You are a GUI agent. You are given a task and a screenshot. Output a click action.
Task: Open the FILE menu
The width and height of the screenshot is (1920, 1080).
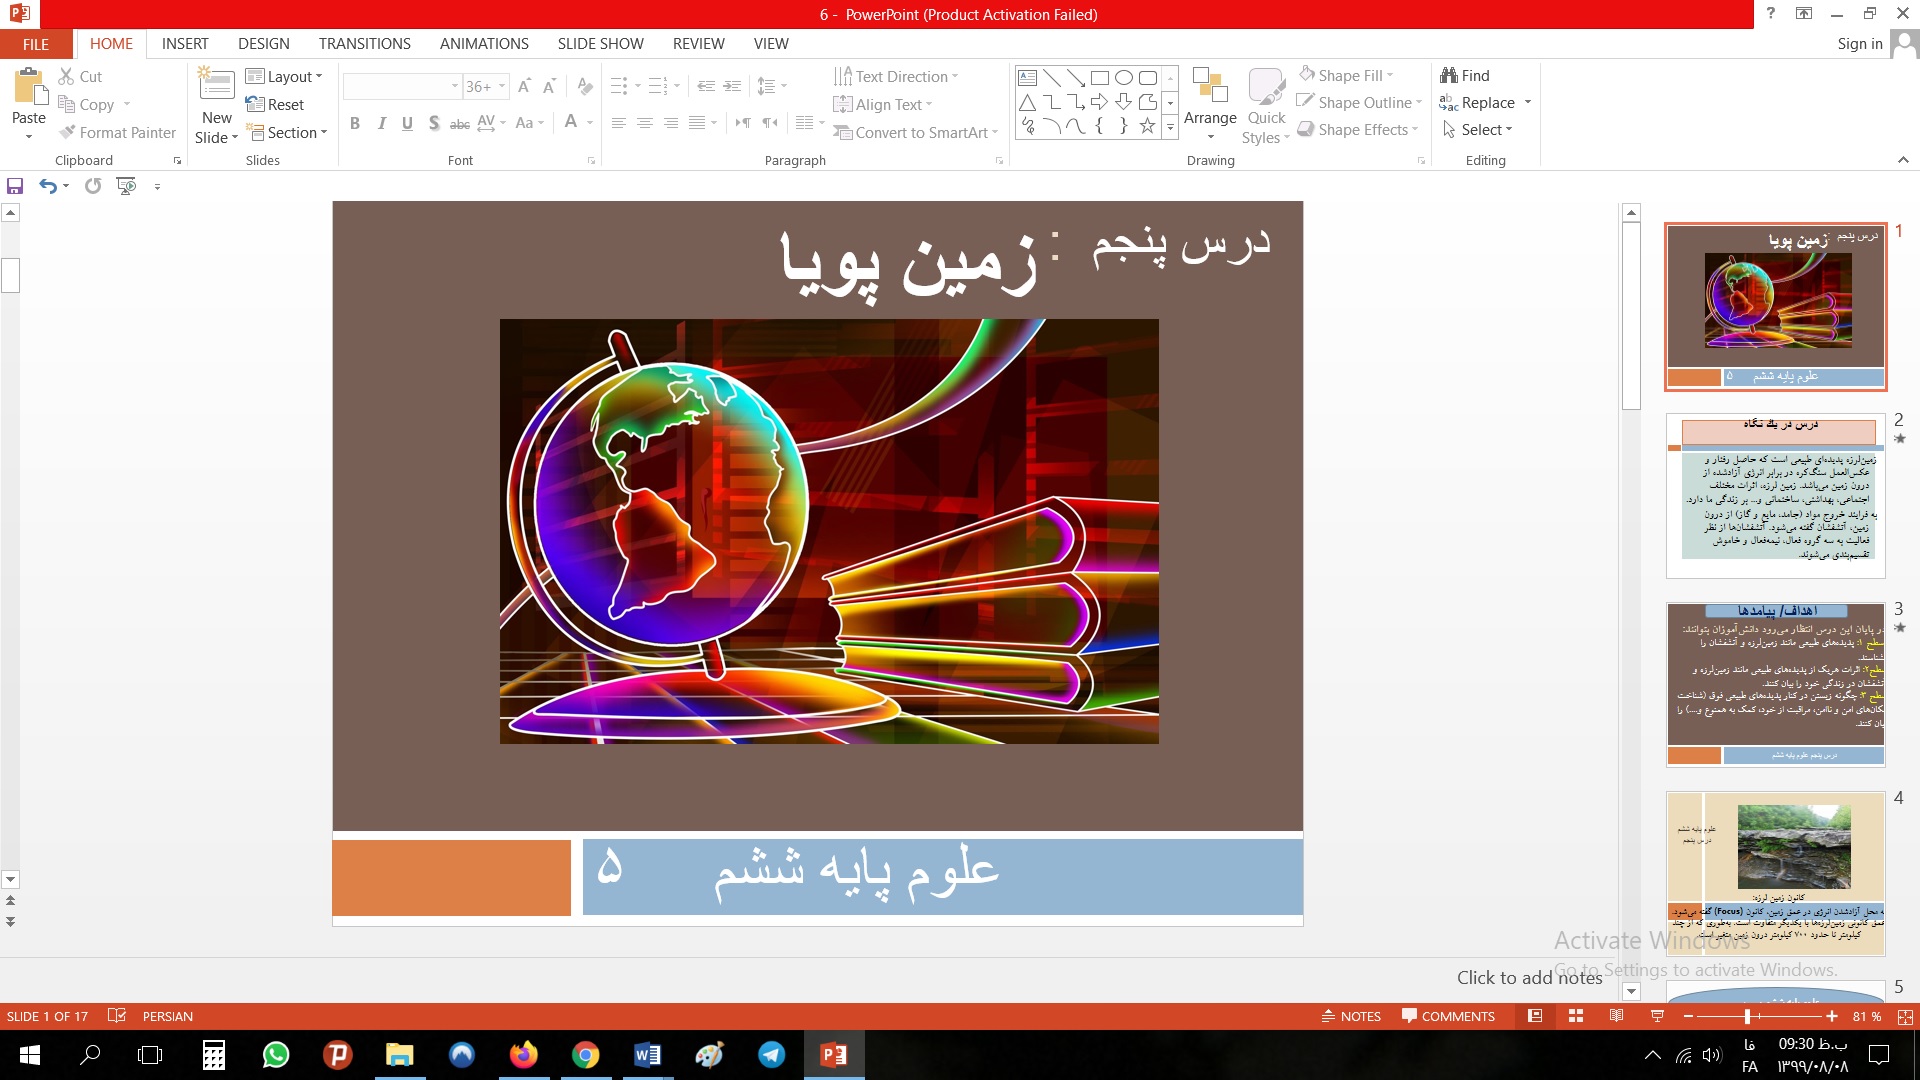[x=36, y=44]
